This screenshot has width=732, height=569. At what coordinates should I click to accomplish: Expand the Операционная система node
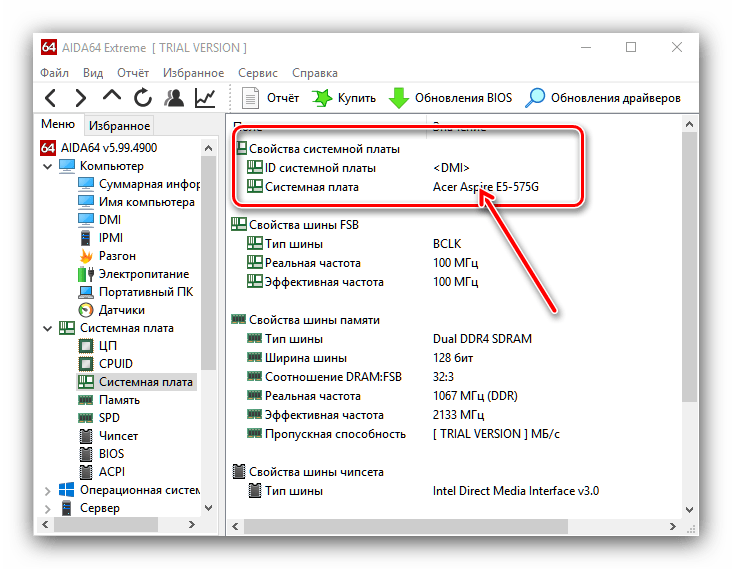[47, 491]
